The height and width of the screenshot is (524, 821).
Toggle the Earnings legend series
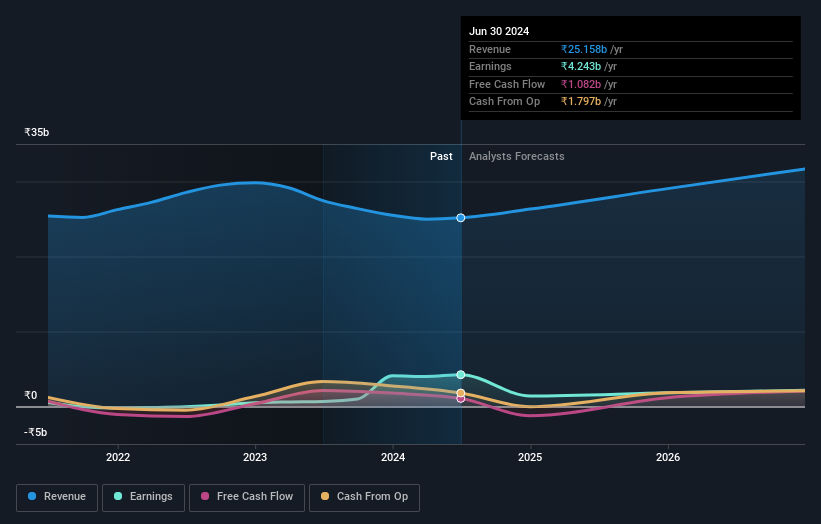tap(143, 497)
